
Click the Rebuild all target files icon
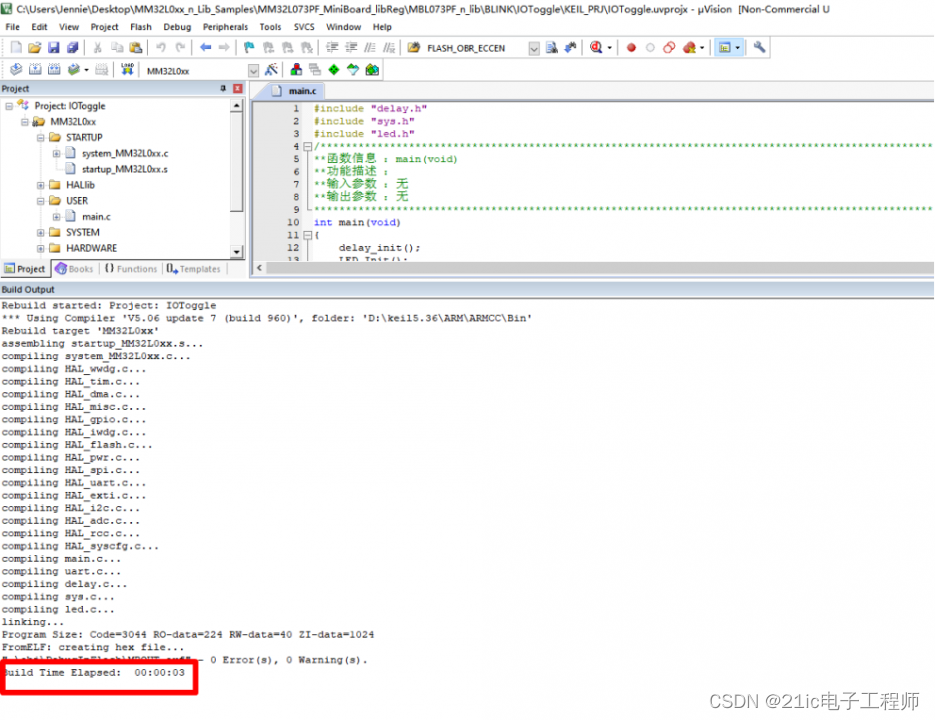click(x=55, y=69)
